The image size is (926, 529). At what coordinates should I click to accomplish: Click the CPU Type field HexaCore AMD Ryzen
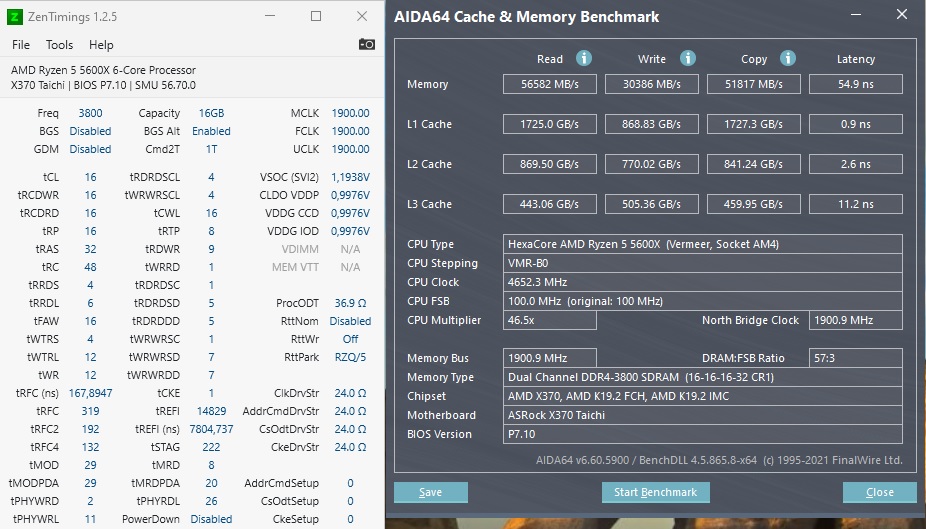click(703, 244)
